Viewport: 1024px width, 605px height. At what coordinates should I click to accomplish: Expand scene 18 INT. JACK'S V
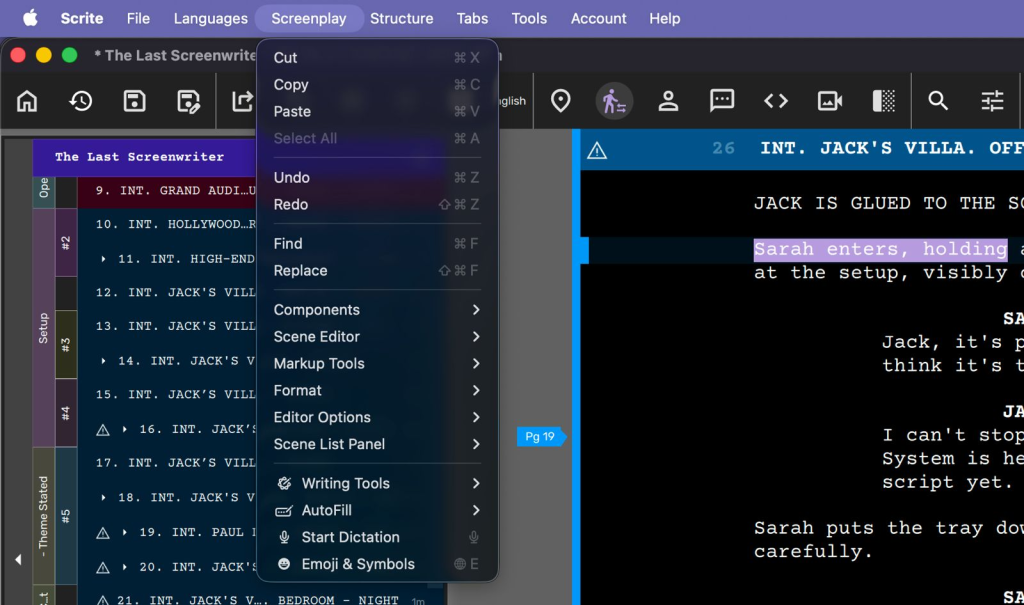103,498
